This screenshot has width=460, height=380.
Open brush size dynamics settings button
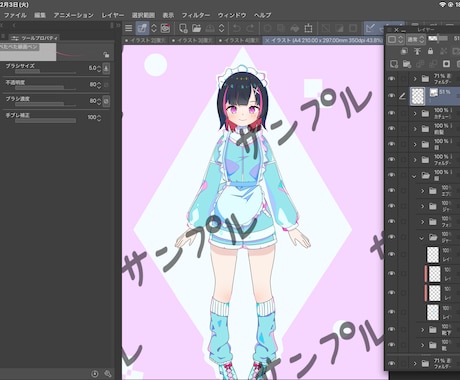point(106,68)
